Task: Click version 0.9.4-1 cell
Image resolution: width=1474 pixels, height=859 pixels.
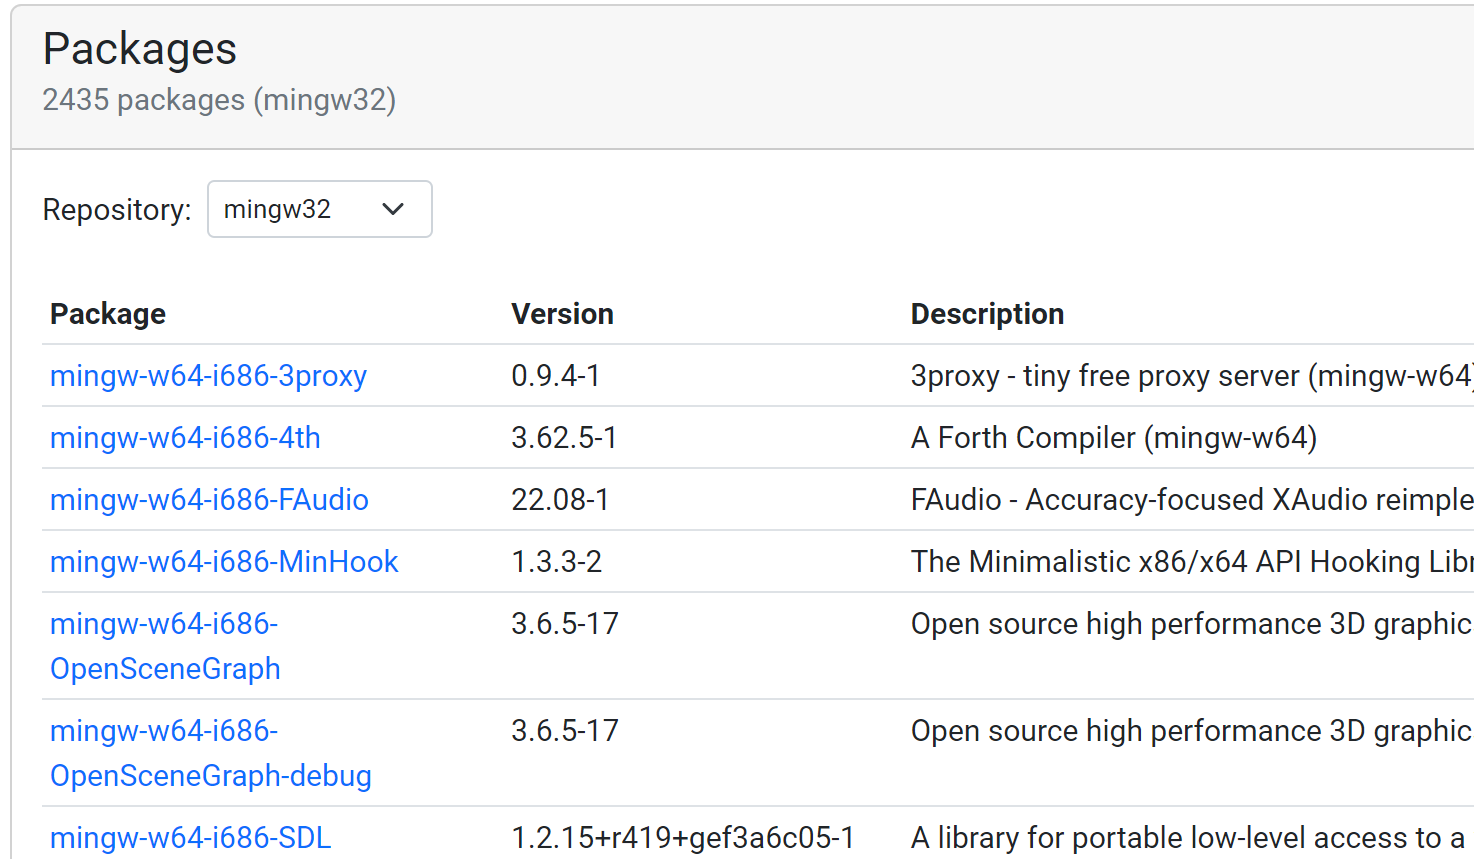Action: tap(556, 376)
